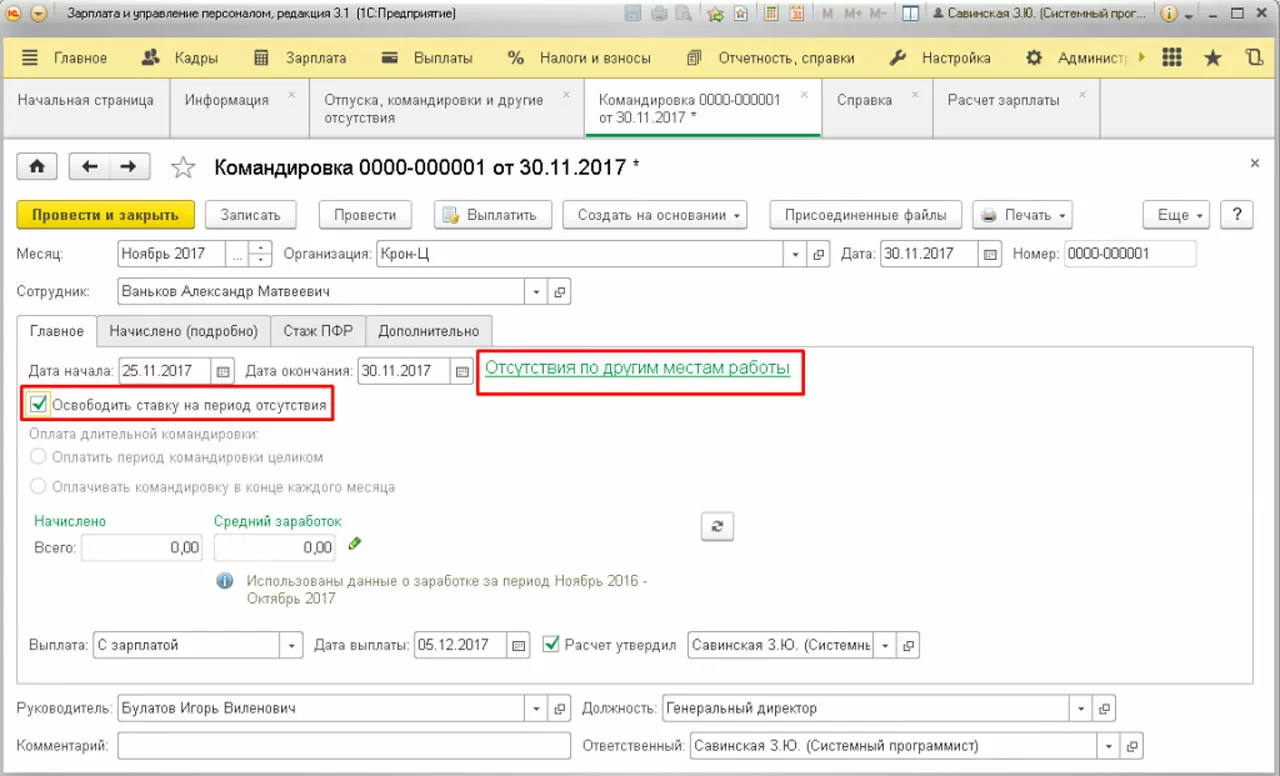Click the 1C application logo icon
The image size is (1280, 776).
click(x=14, y=14)
